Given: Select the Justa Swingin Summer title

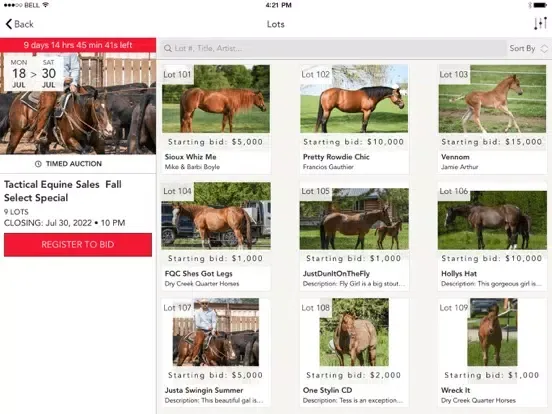Looking at the screenshot, I should coord(204,390).
